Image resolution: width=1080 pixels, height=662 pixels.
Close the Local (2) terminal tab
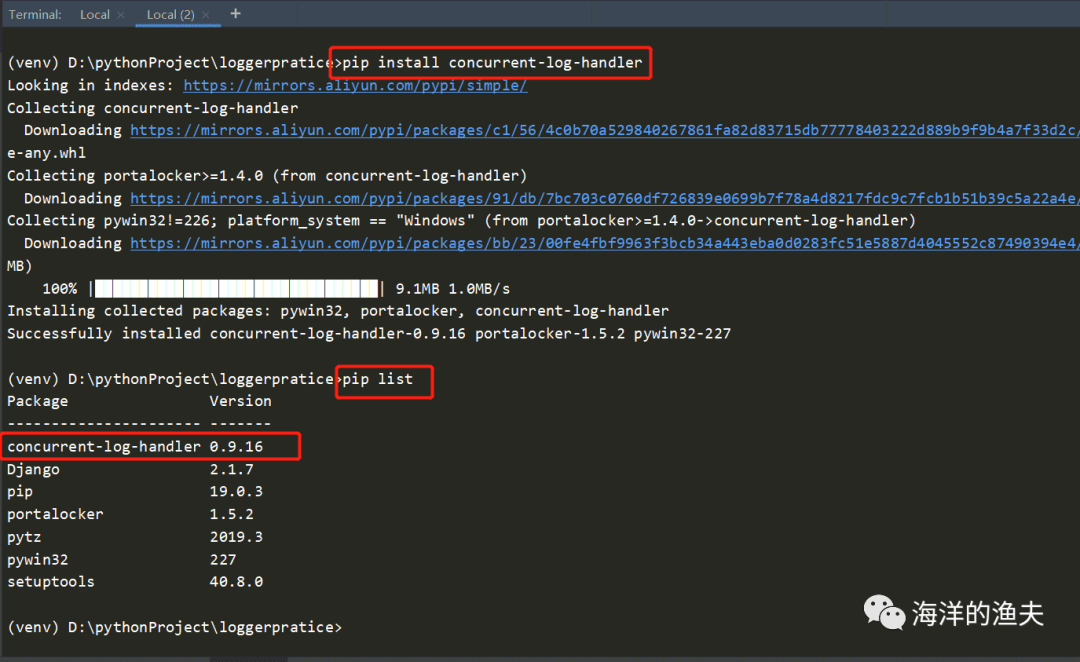(205, 15)
